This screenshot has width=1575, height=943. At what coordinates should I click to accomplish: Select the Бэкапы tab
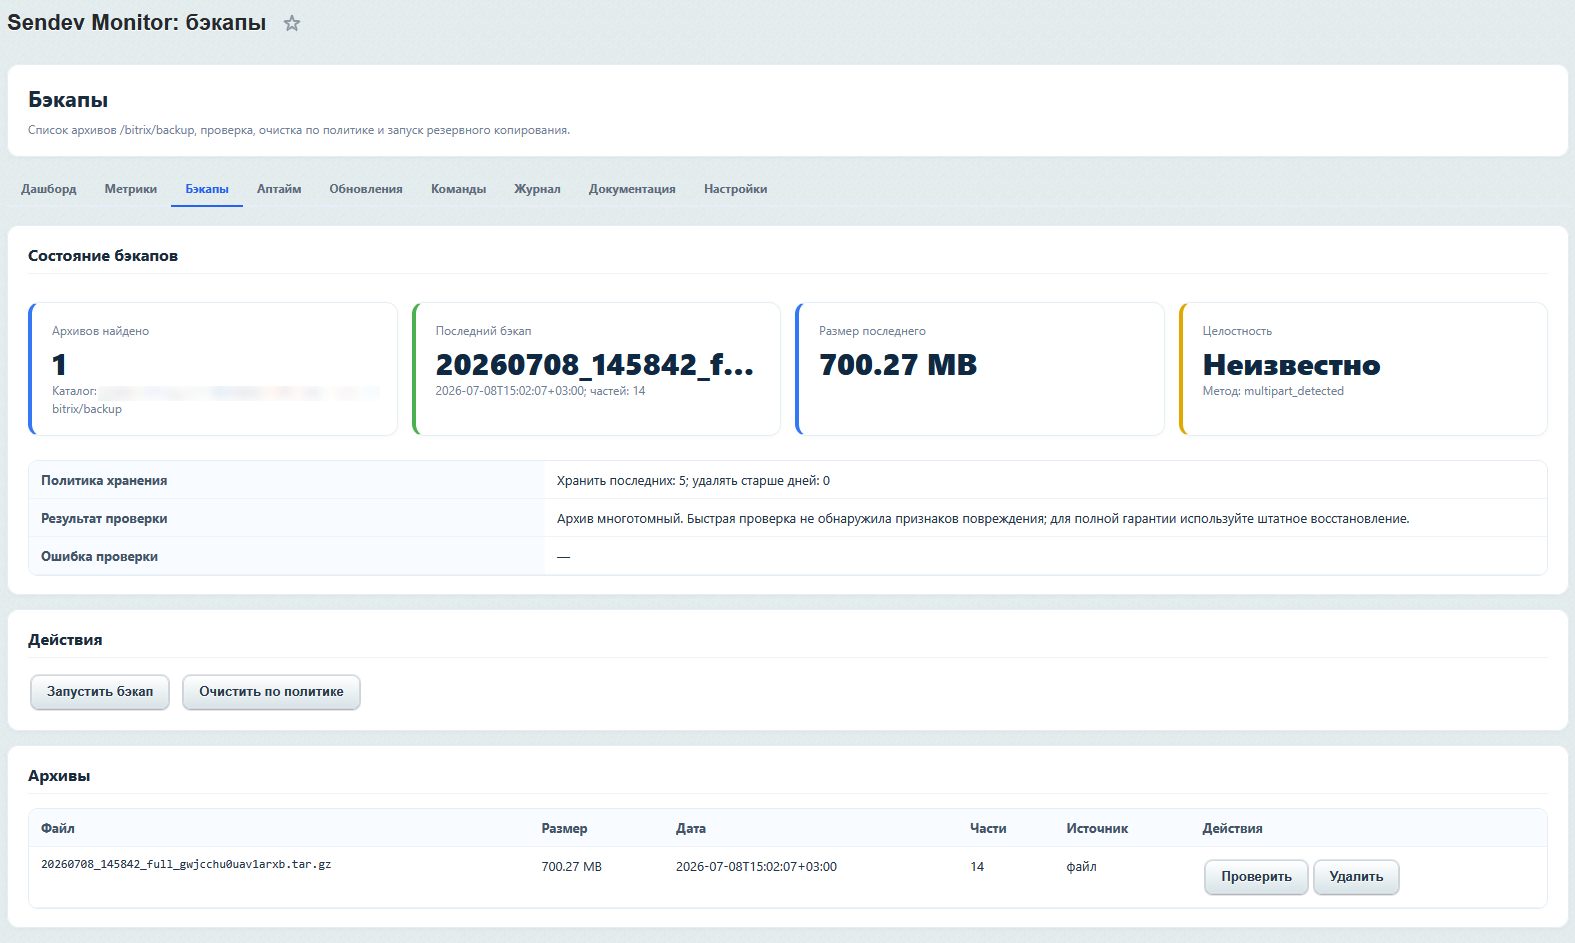coord(207,189)
